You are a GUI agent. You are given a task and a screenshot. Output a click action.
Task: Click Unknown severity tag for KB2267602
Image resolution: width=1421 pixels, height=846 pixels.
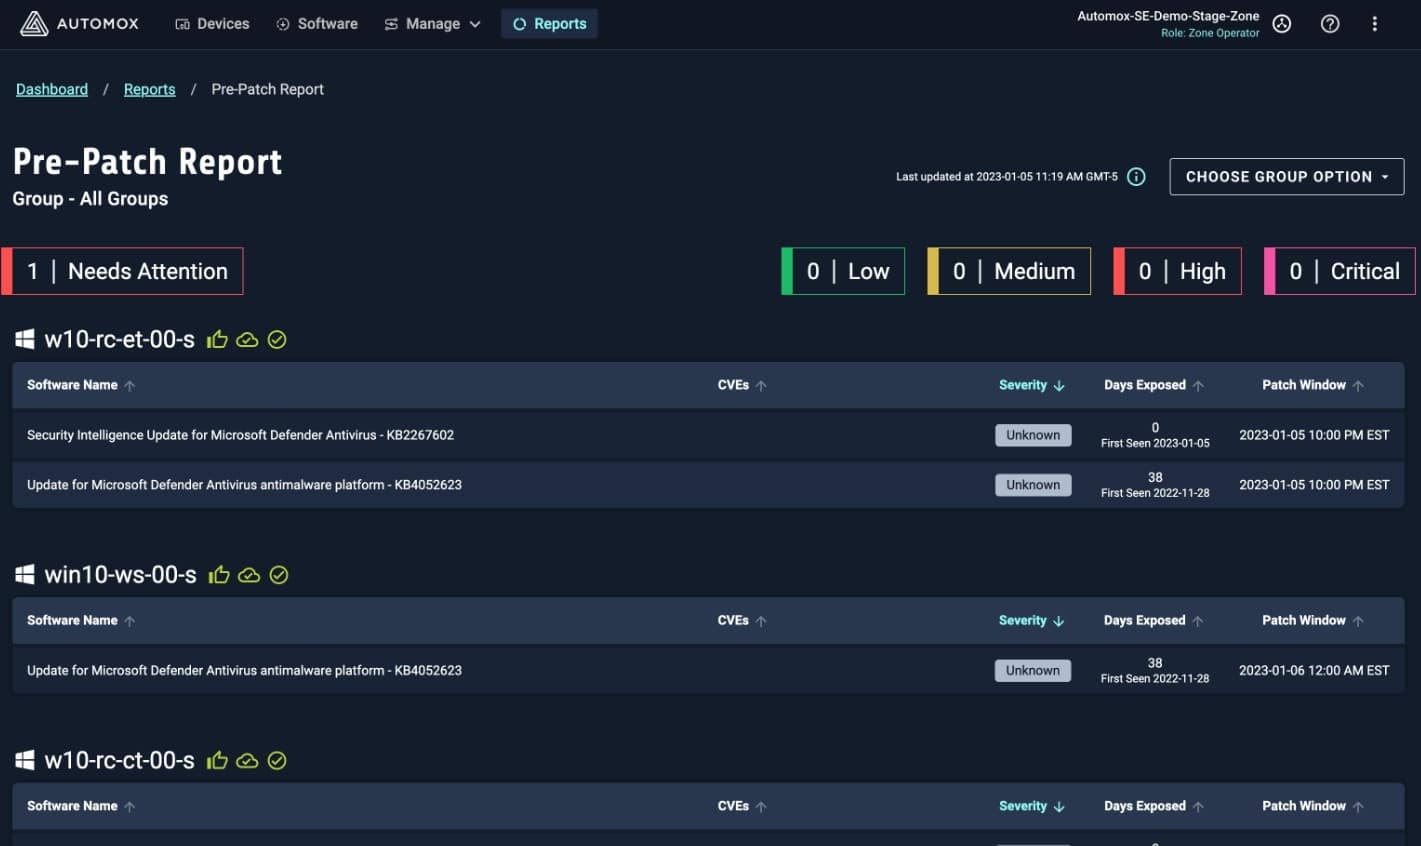pos(1033,435)
